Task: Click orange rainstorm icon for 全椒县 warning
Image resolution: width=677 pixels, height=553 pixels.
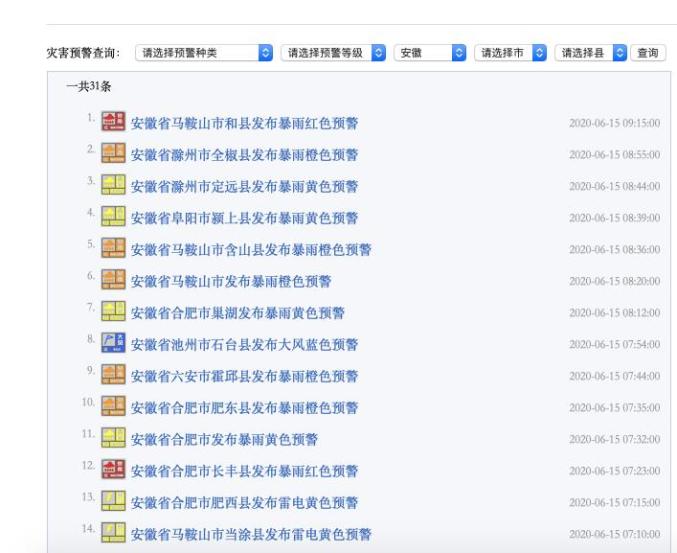Action: (113, 153)
